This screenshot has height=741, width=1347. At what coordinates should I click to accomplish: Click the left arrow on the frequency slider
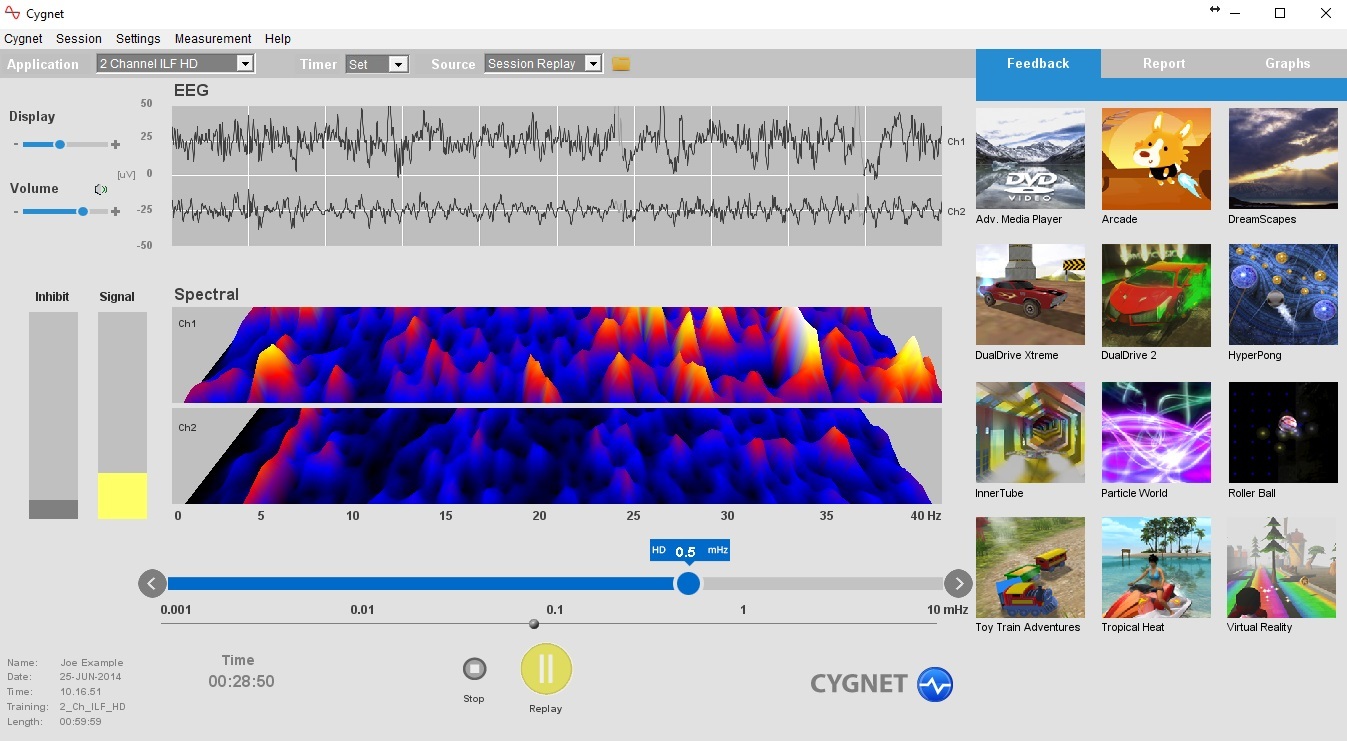click(x=152, y=583)
